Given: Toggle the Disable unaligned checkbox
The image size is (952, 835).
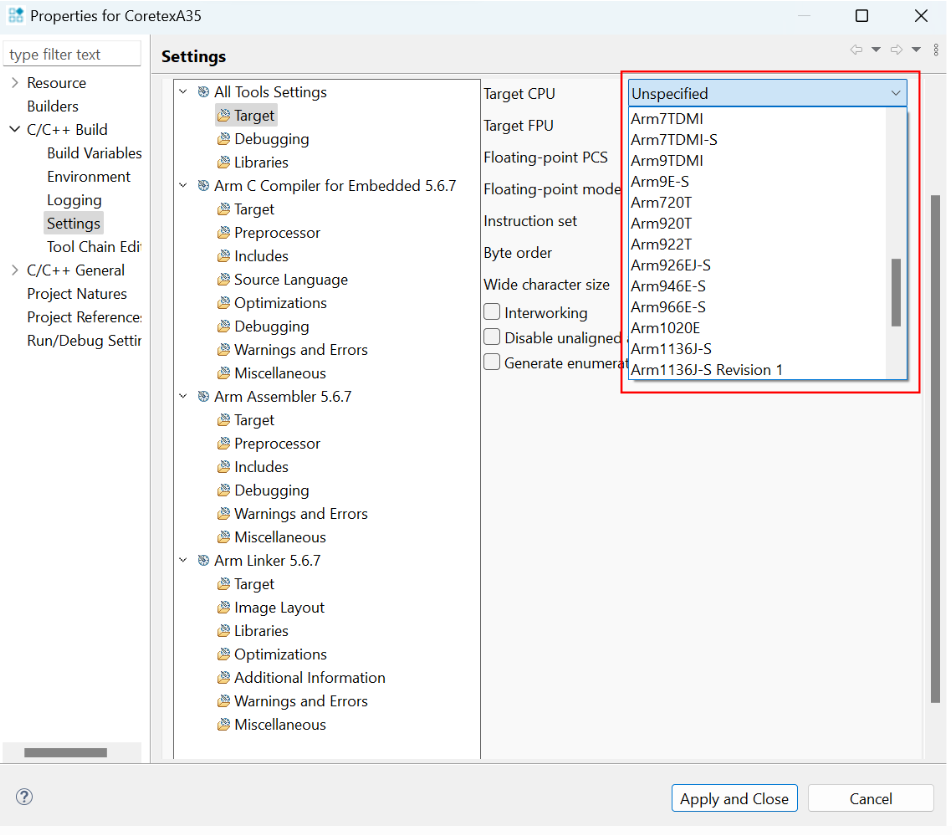Looking at the screenshot, I should click(492, 338).
